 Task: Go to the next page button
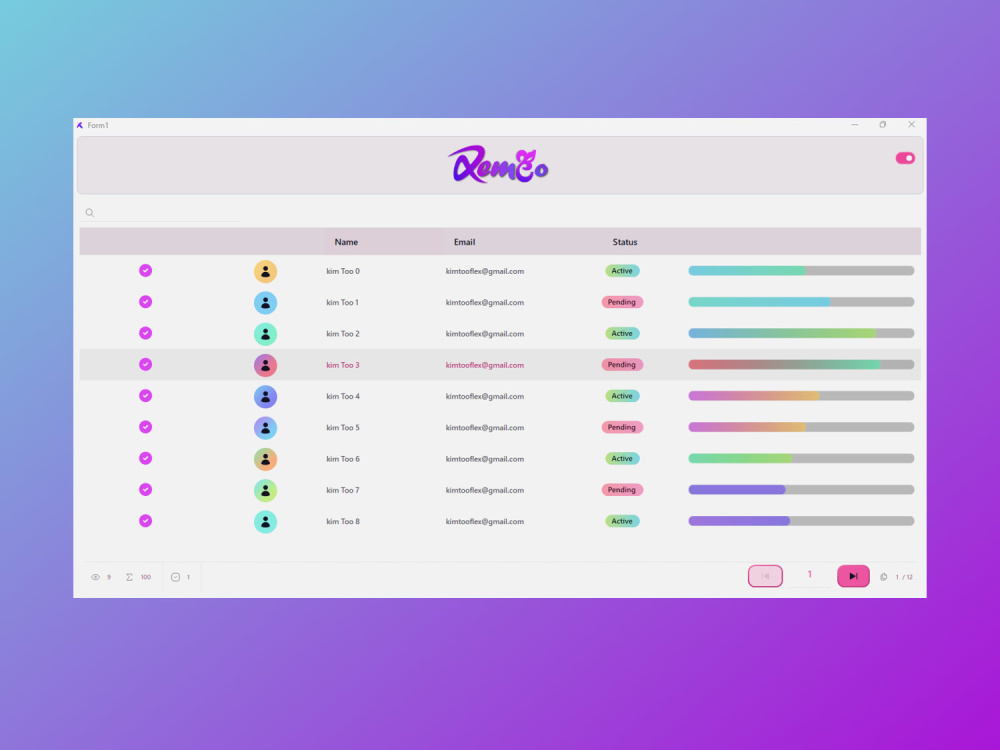(x=853, y=576)
